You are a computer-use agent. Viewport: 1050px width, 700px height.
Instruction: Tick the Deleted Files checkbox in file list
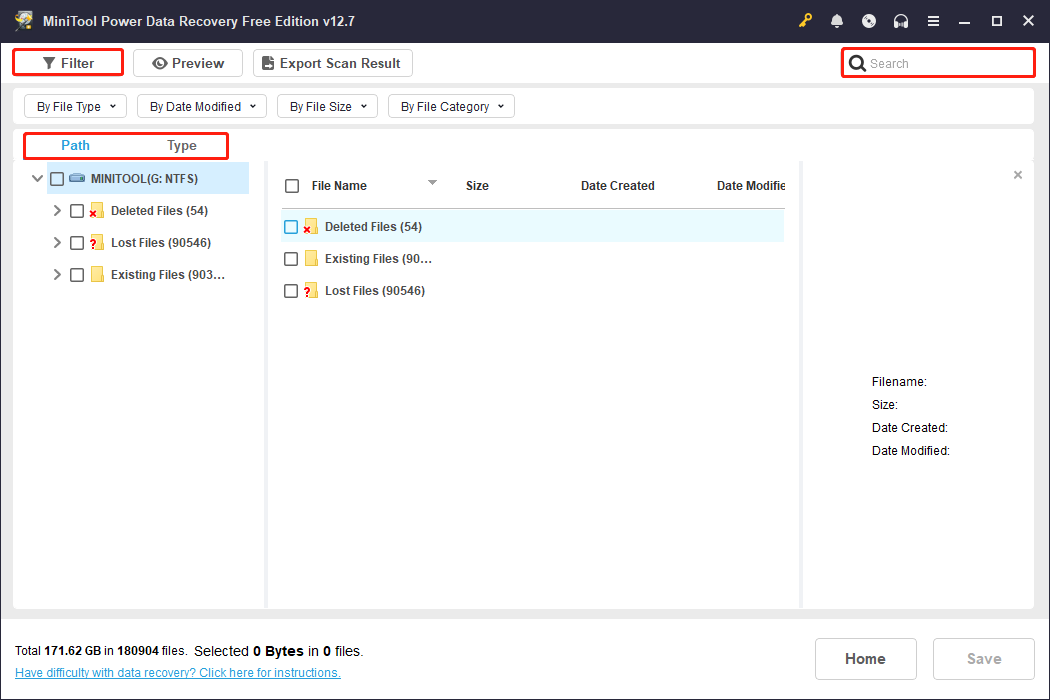click(290, 226)
